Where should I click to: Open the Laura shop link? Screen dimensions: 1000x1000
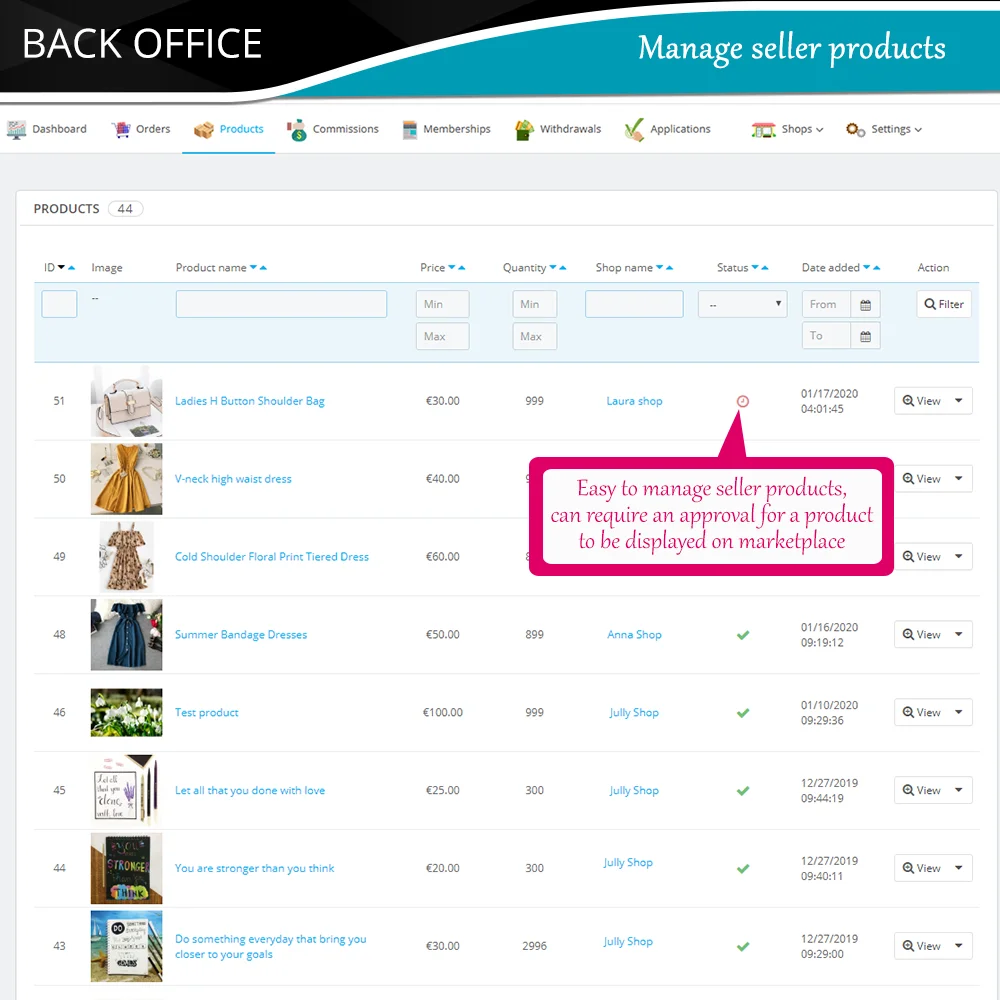[x=634, y=400]
